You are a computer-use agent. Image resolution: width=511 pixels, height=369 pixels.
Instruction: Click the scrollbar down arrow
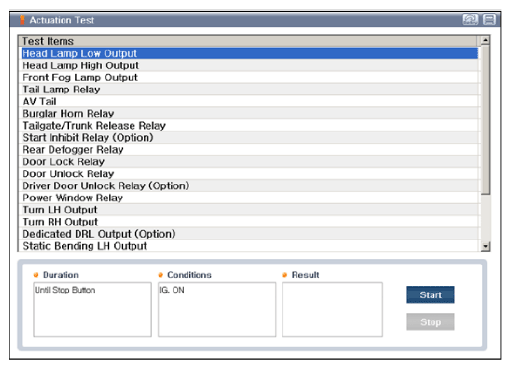click(485, 246)
